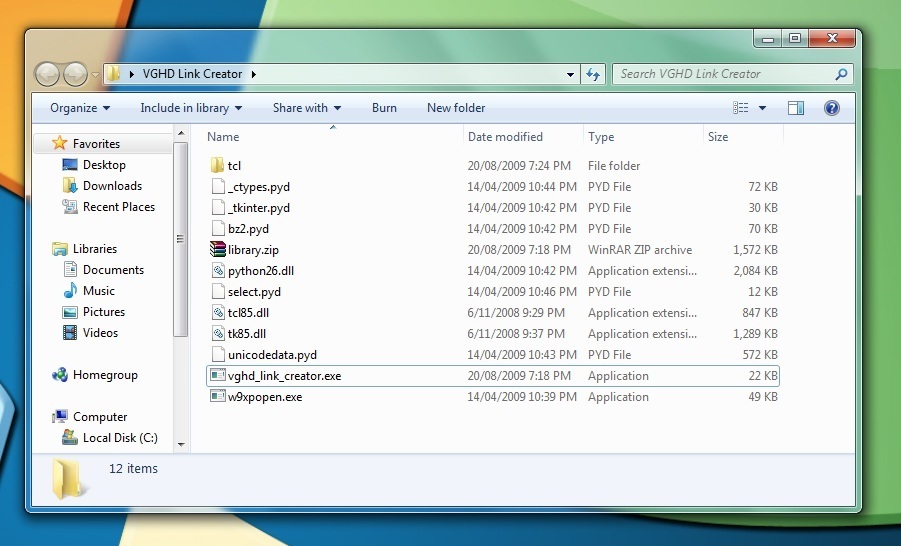
Task: Open Downloads in Favorites sidebar
Action: click(111, 186)
